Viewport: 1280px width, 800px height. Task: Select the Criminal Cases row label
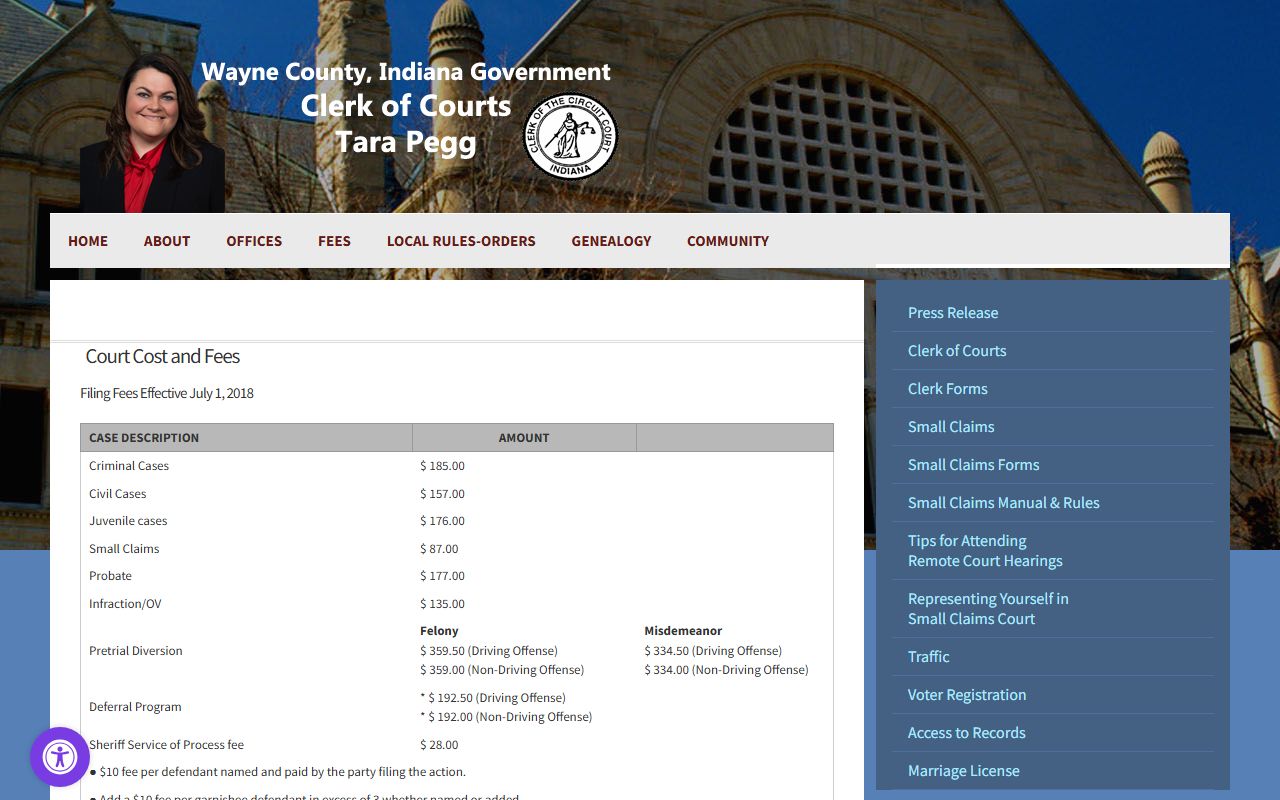pyautogui.click(x=129, y=466)
